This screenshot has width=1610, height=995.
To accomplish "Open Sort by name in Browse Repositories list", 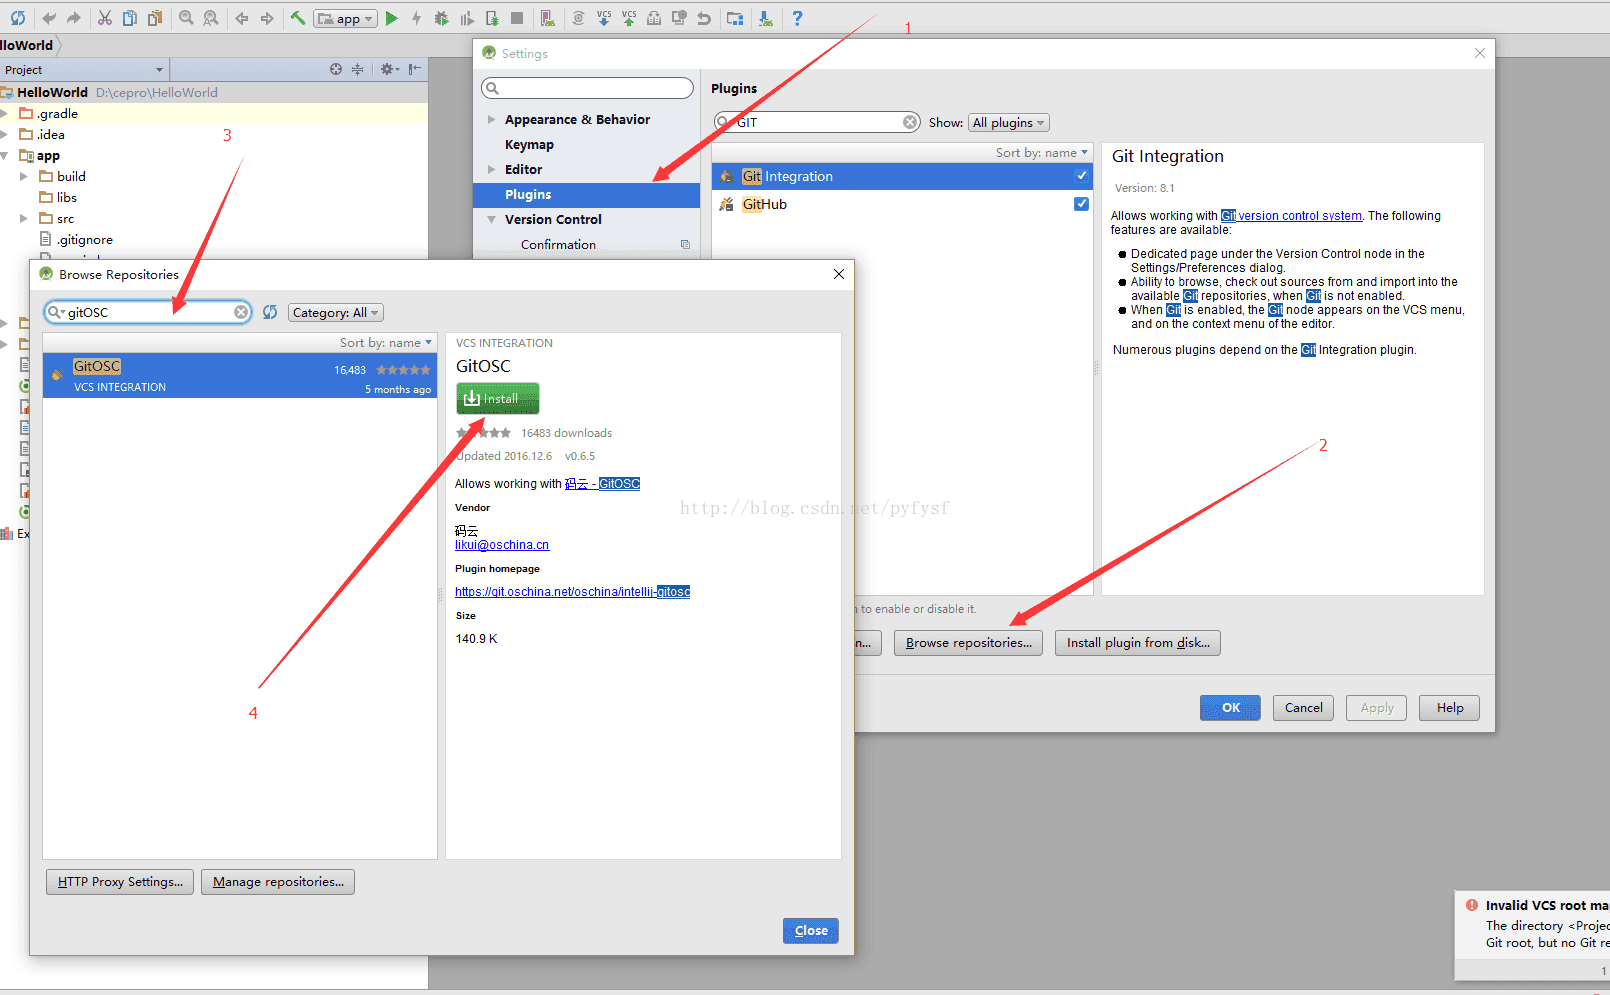I will pos(385,342).
